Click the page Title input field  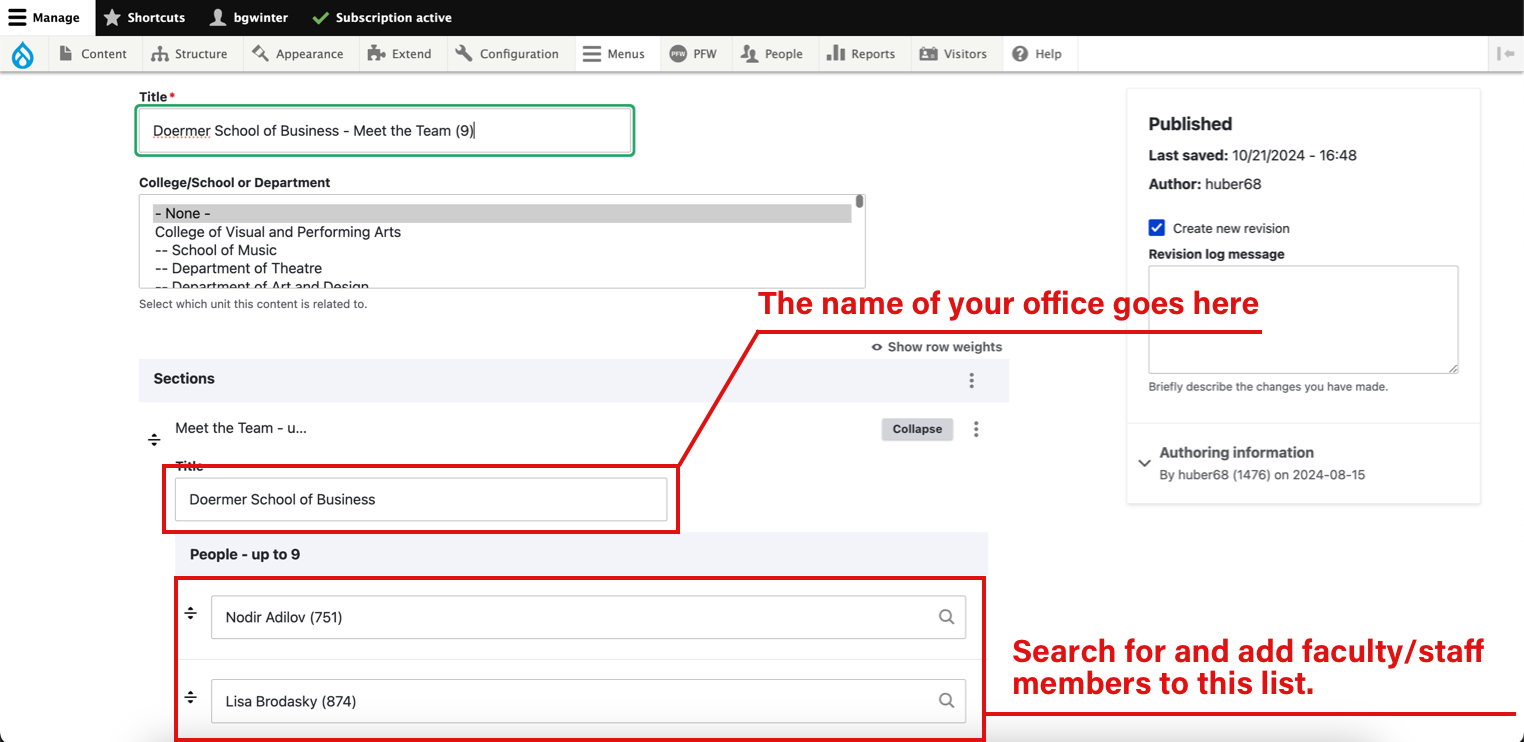pyautogui.click(x=385, y=130)
